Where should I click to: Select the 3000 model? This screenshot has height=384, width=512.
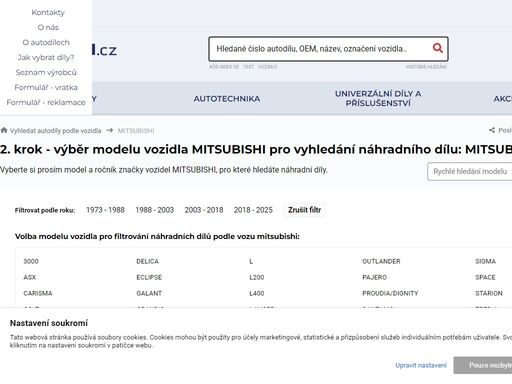click(31, 261)
